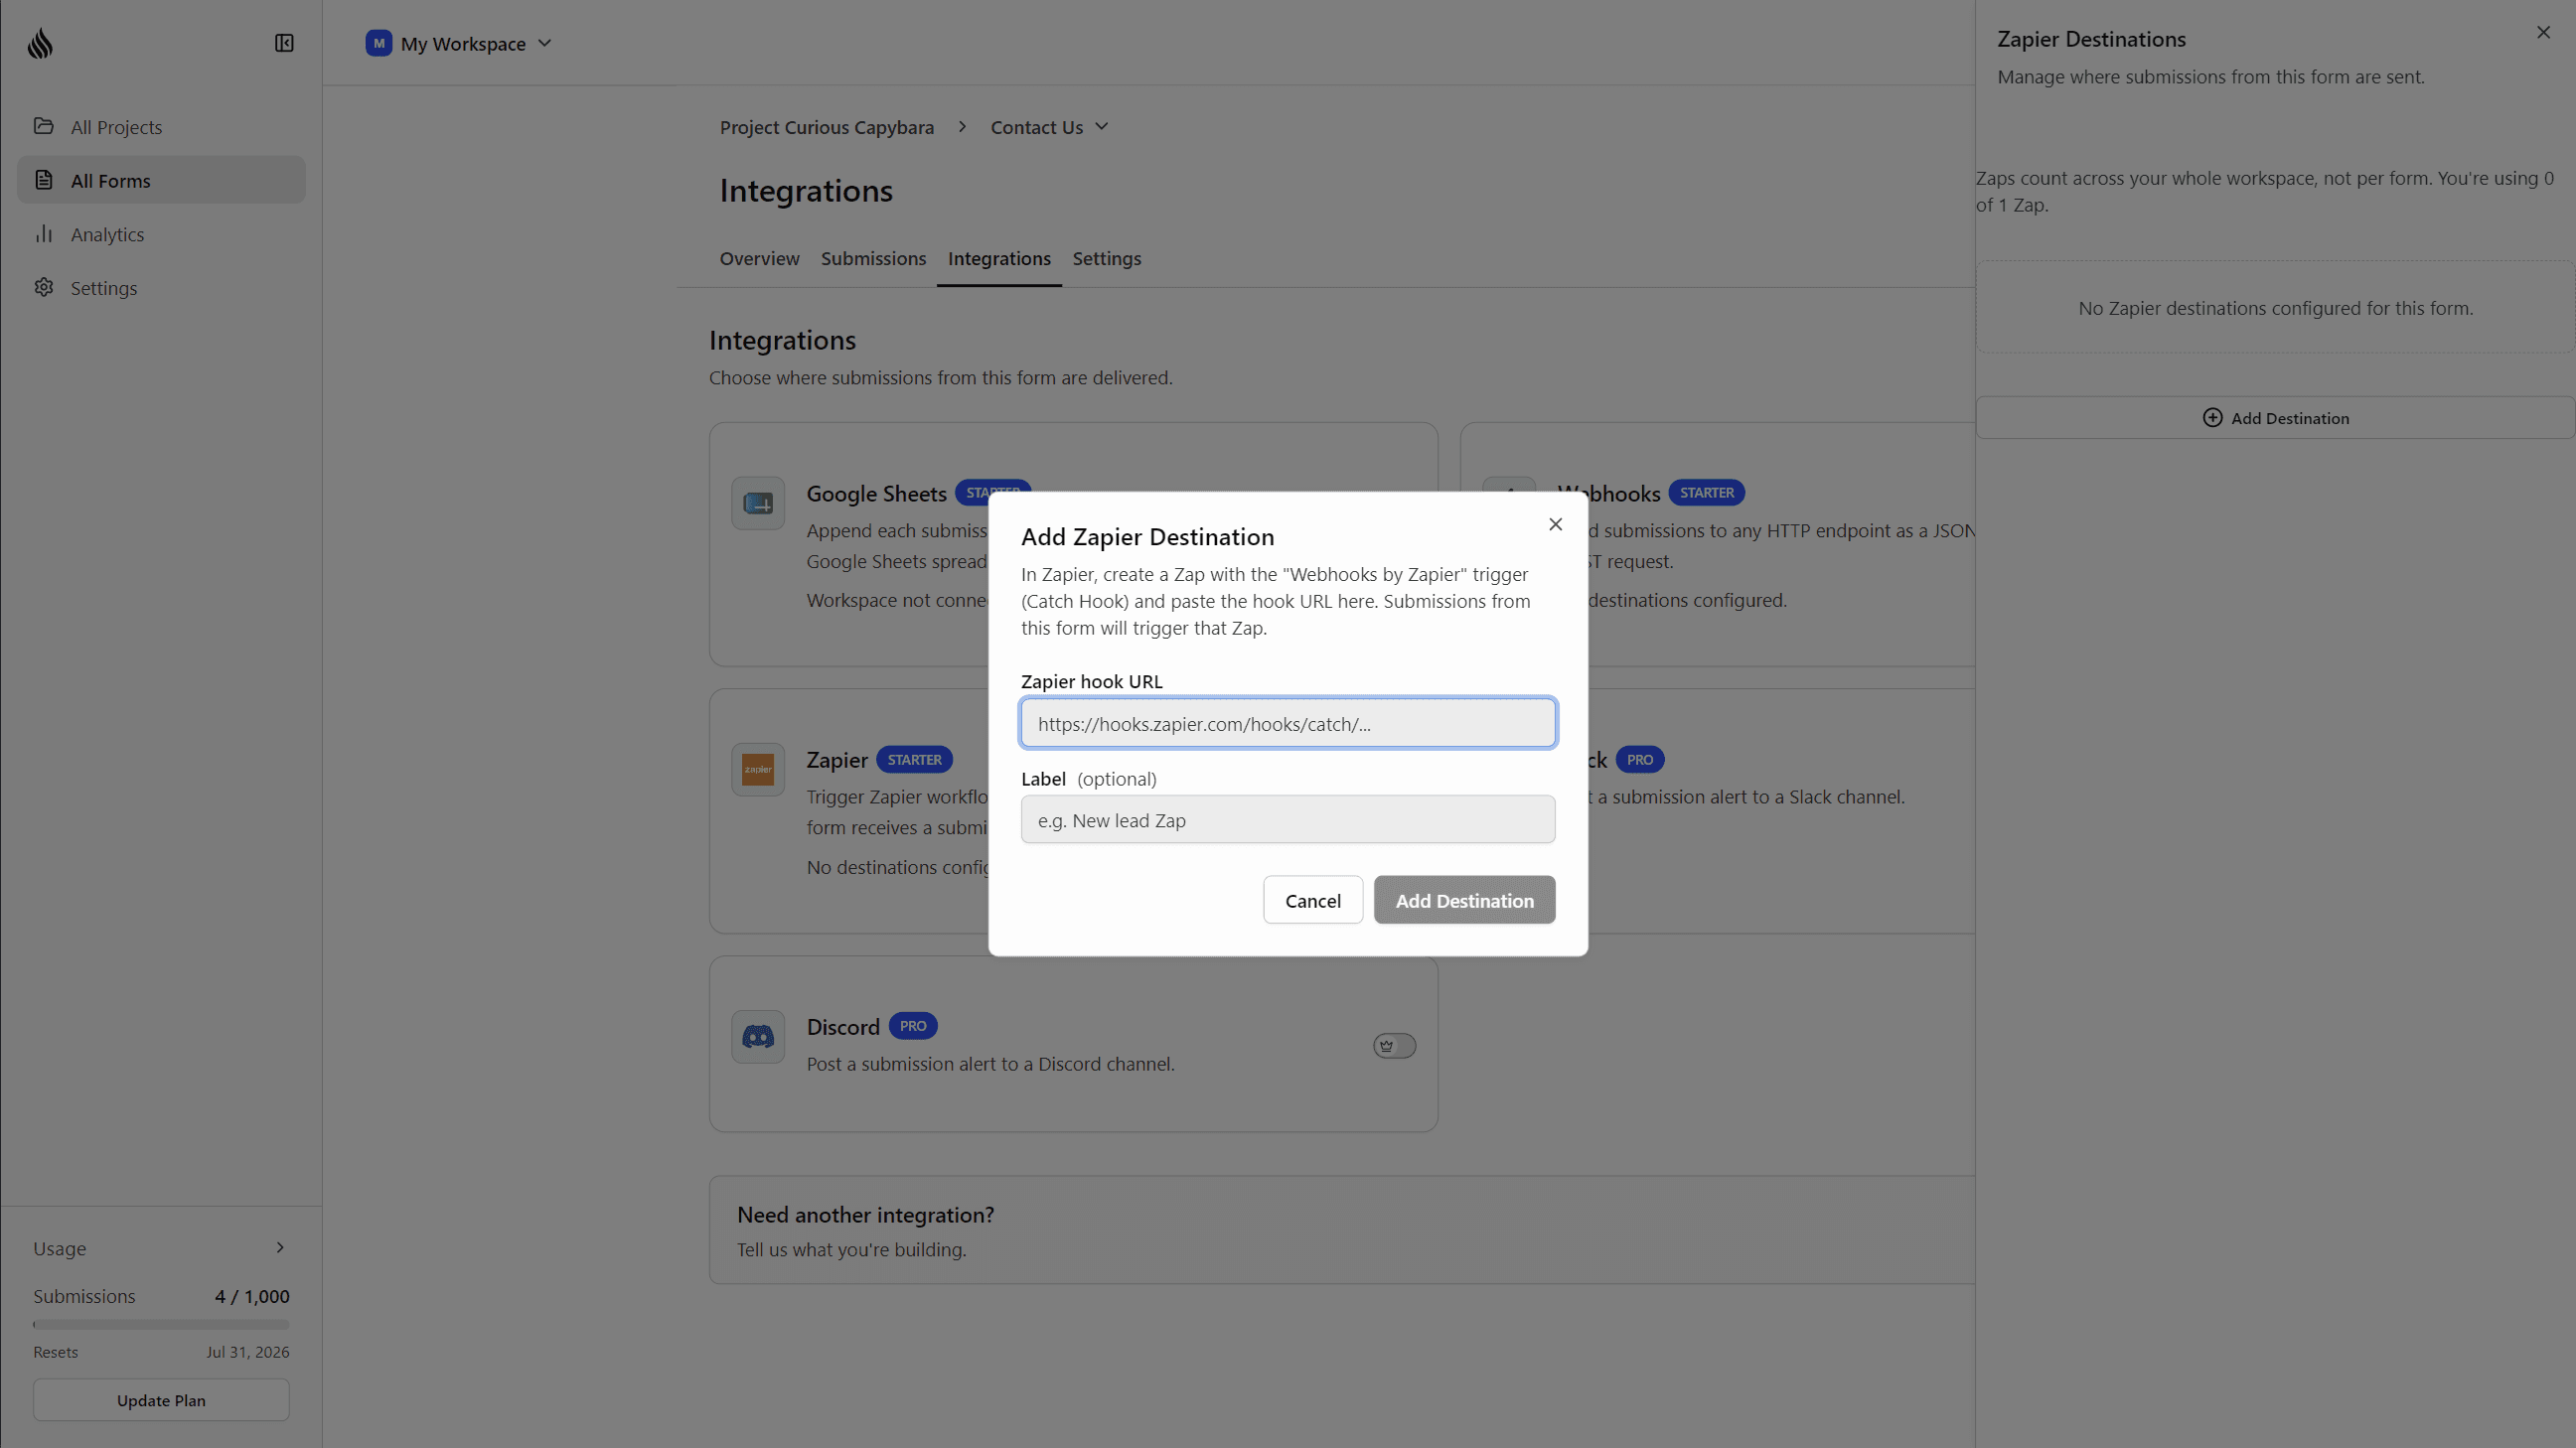The image size is (2576, 1448).
Task: Select the Integrations tab
Action: coord(999,258)
